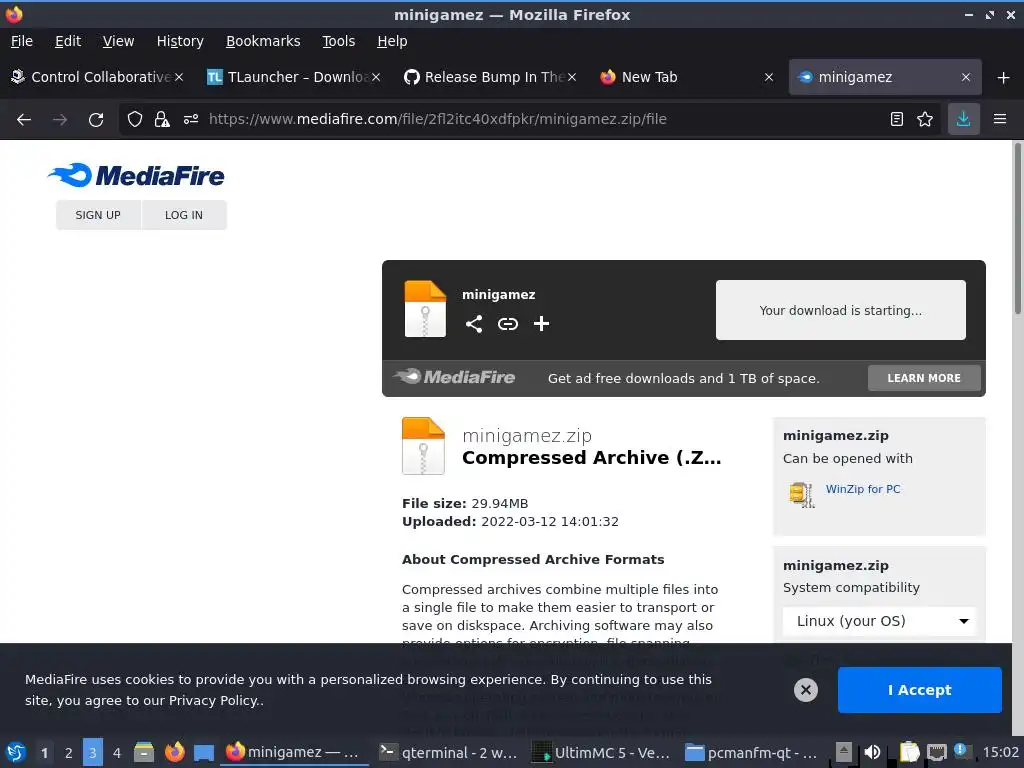Click the vertical page scrollbar
Screen dimensions: 1024x768
point(1017,229)
